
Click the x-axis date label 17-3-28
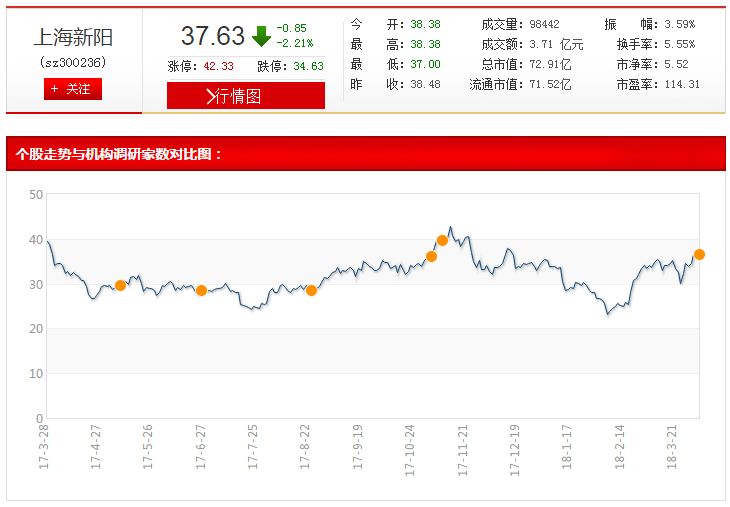click(43, 447)
